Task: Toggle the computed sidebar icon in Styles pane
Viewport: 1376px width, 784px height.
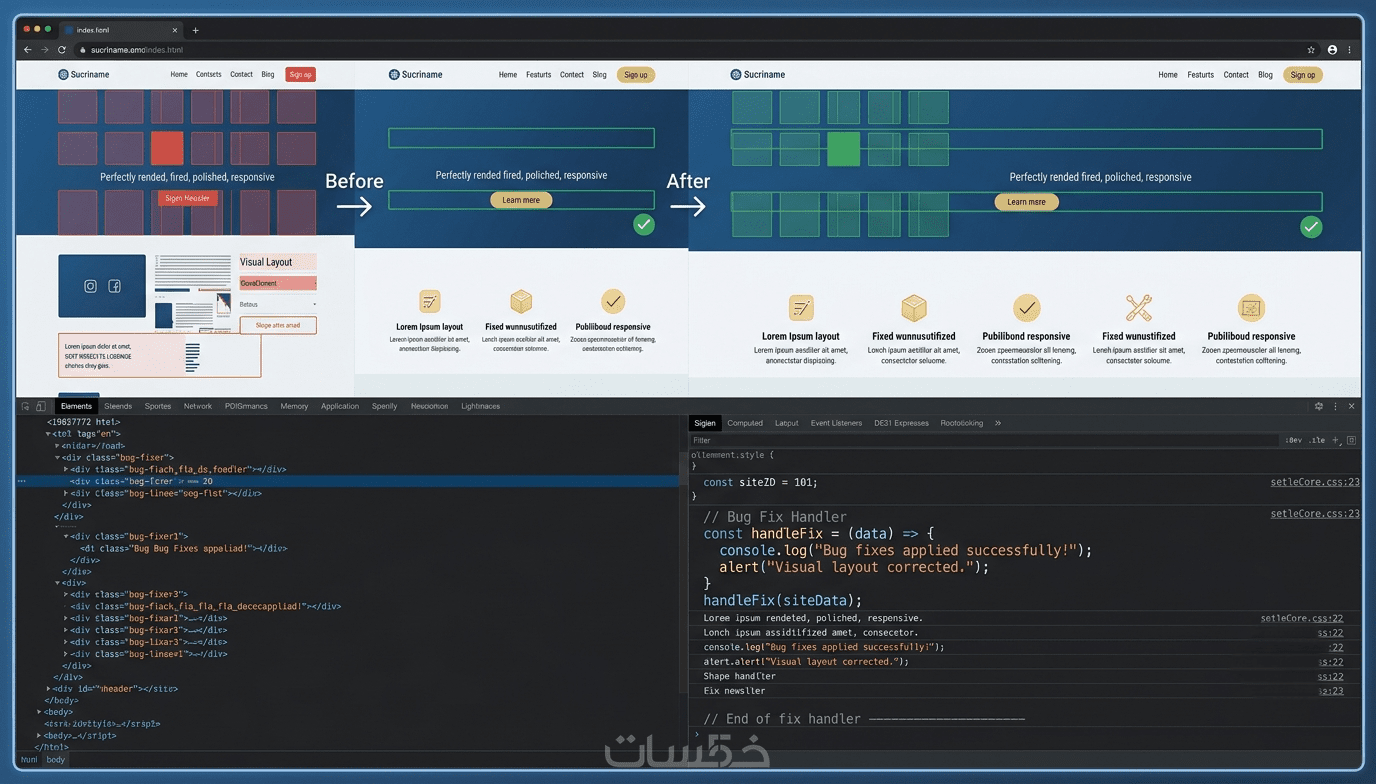Action: [1351, 440]
